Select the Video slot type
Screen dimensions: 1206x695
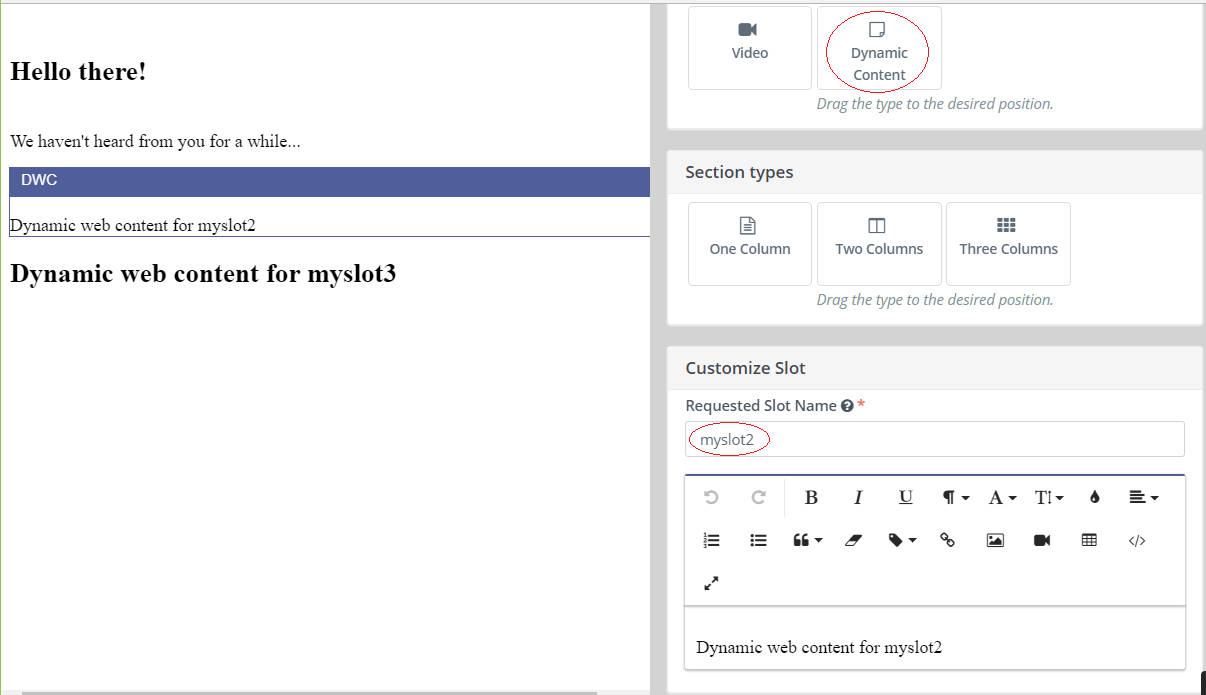750,47
